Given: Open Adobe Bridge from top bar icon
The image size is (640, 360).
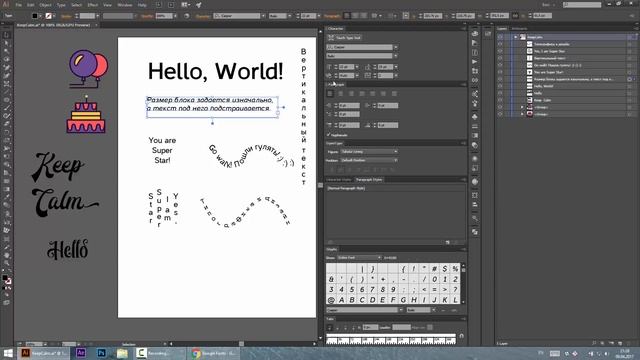Looking at the screenshot, I should point(159,5).
